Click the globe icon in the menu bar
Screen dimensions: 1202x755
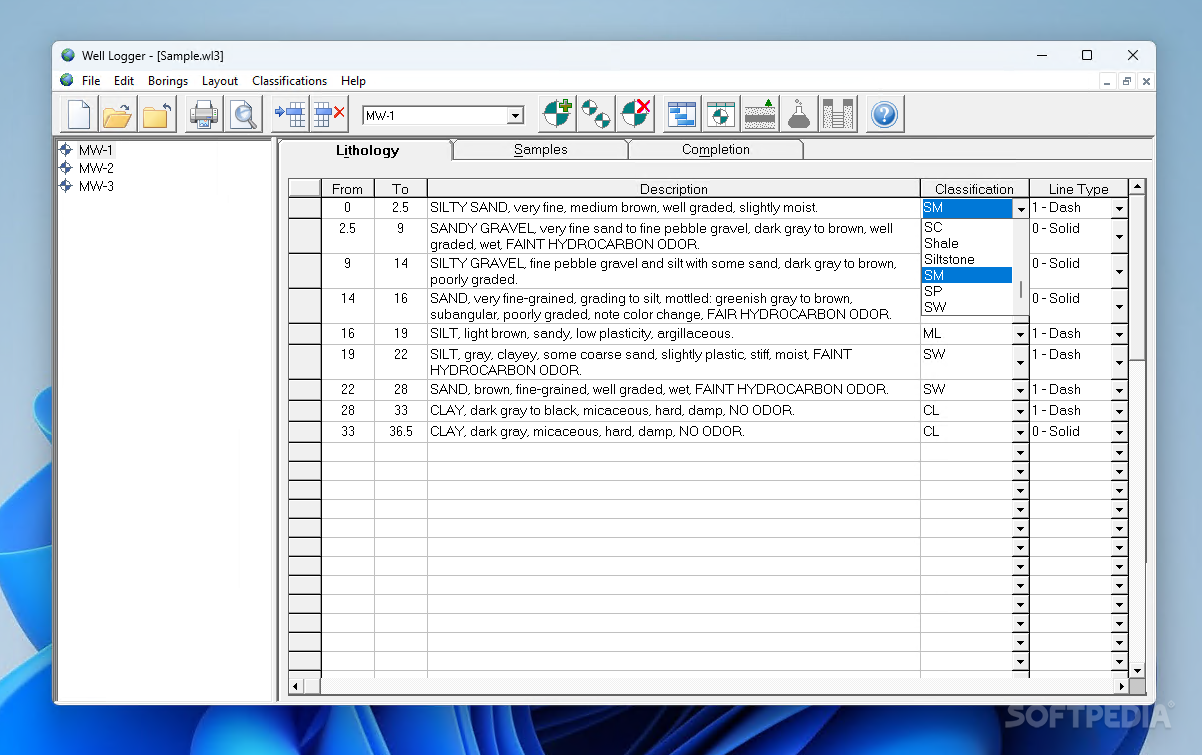coord(67,80)
